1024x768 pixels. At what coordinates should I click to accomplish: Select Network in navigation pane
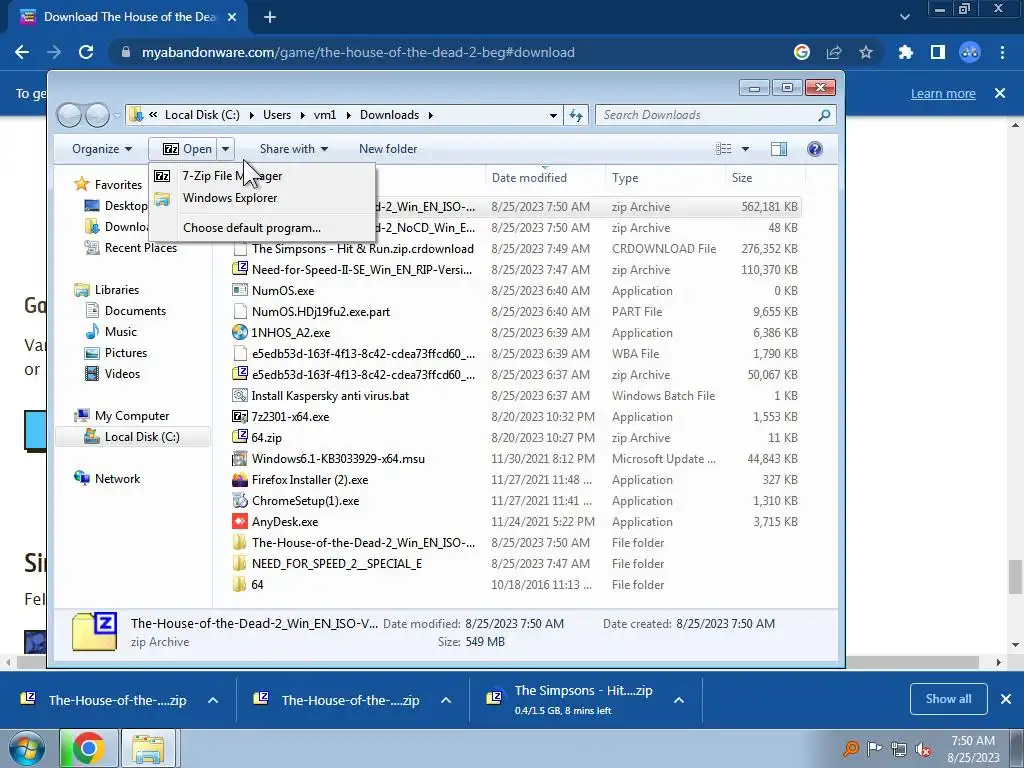coord(117,479)
